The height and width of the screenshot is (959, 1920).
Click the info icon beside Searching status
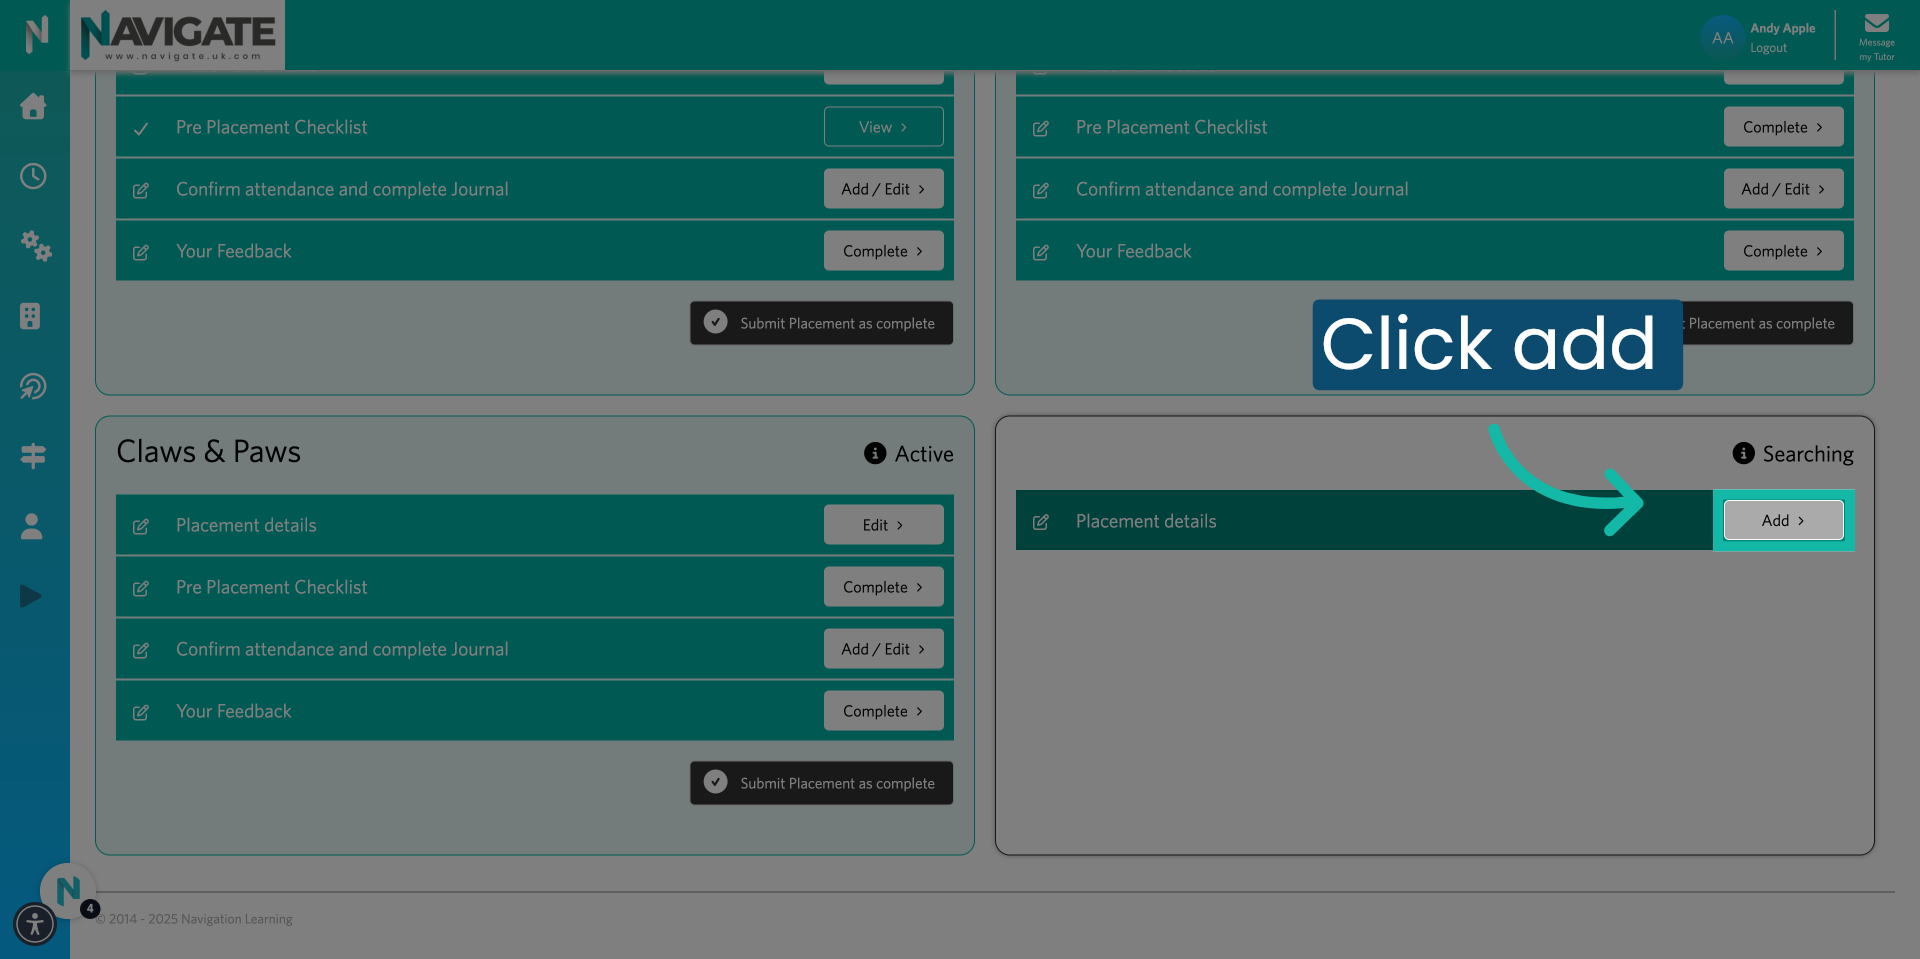(1744, 453)
